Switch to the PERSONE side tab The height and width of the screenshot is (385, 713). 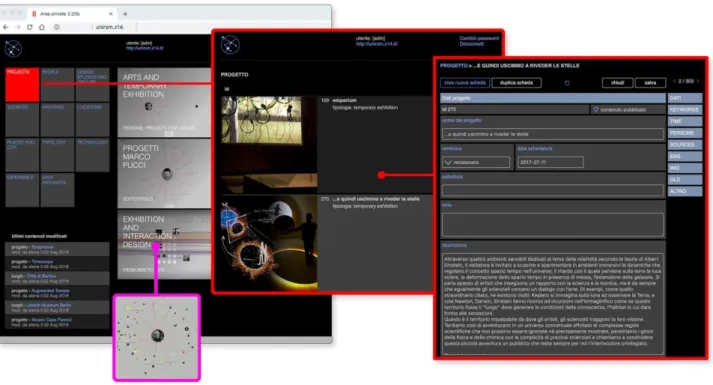point(685,133)
